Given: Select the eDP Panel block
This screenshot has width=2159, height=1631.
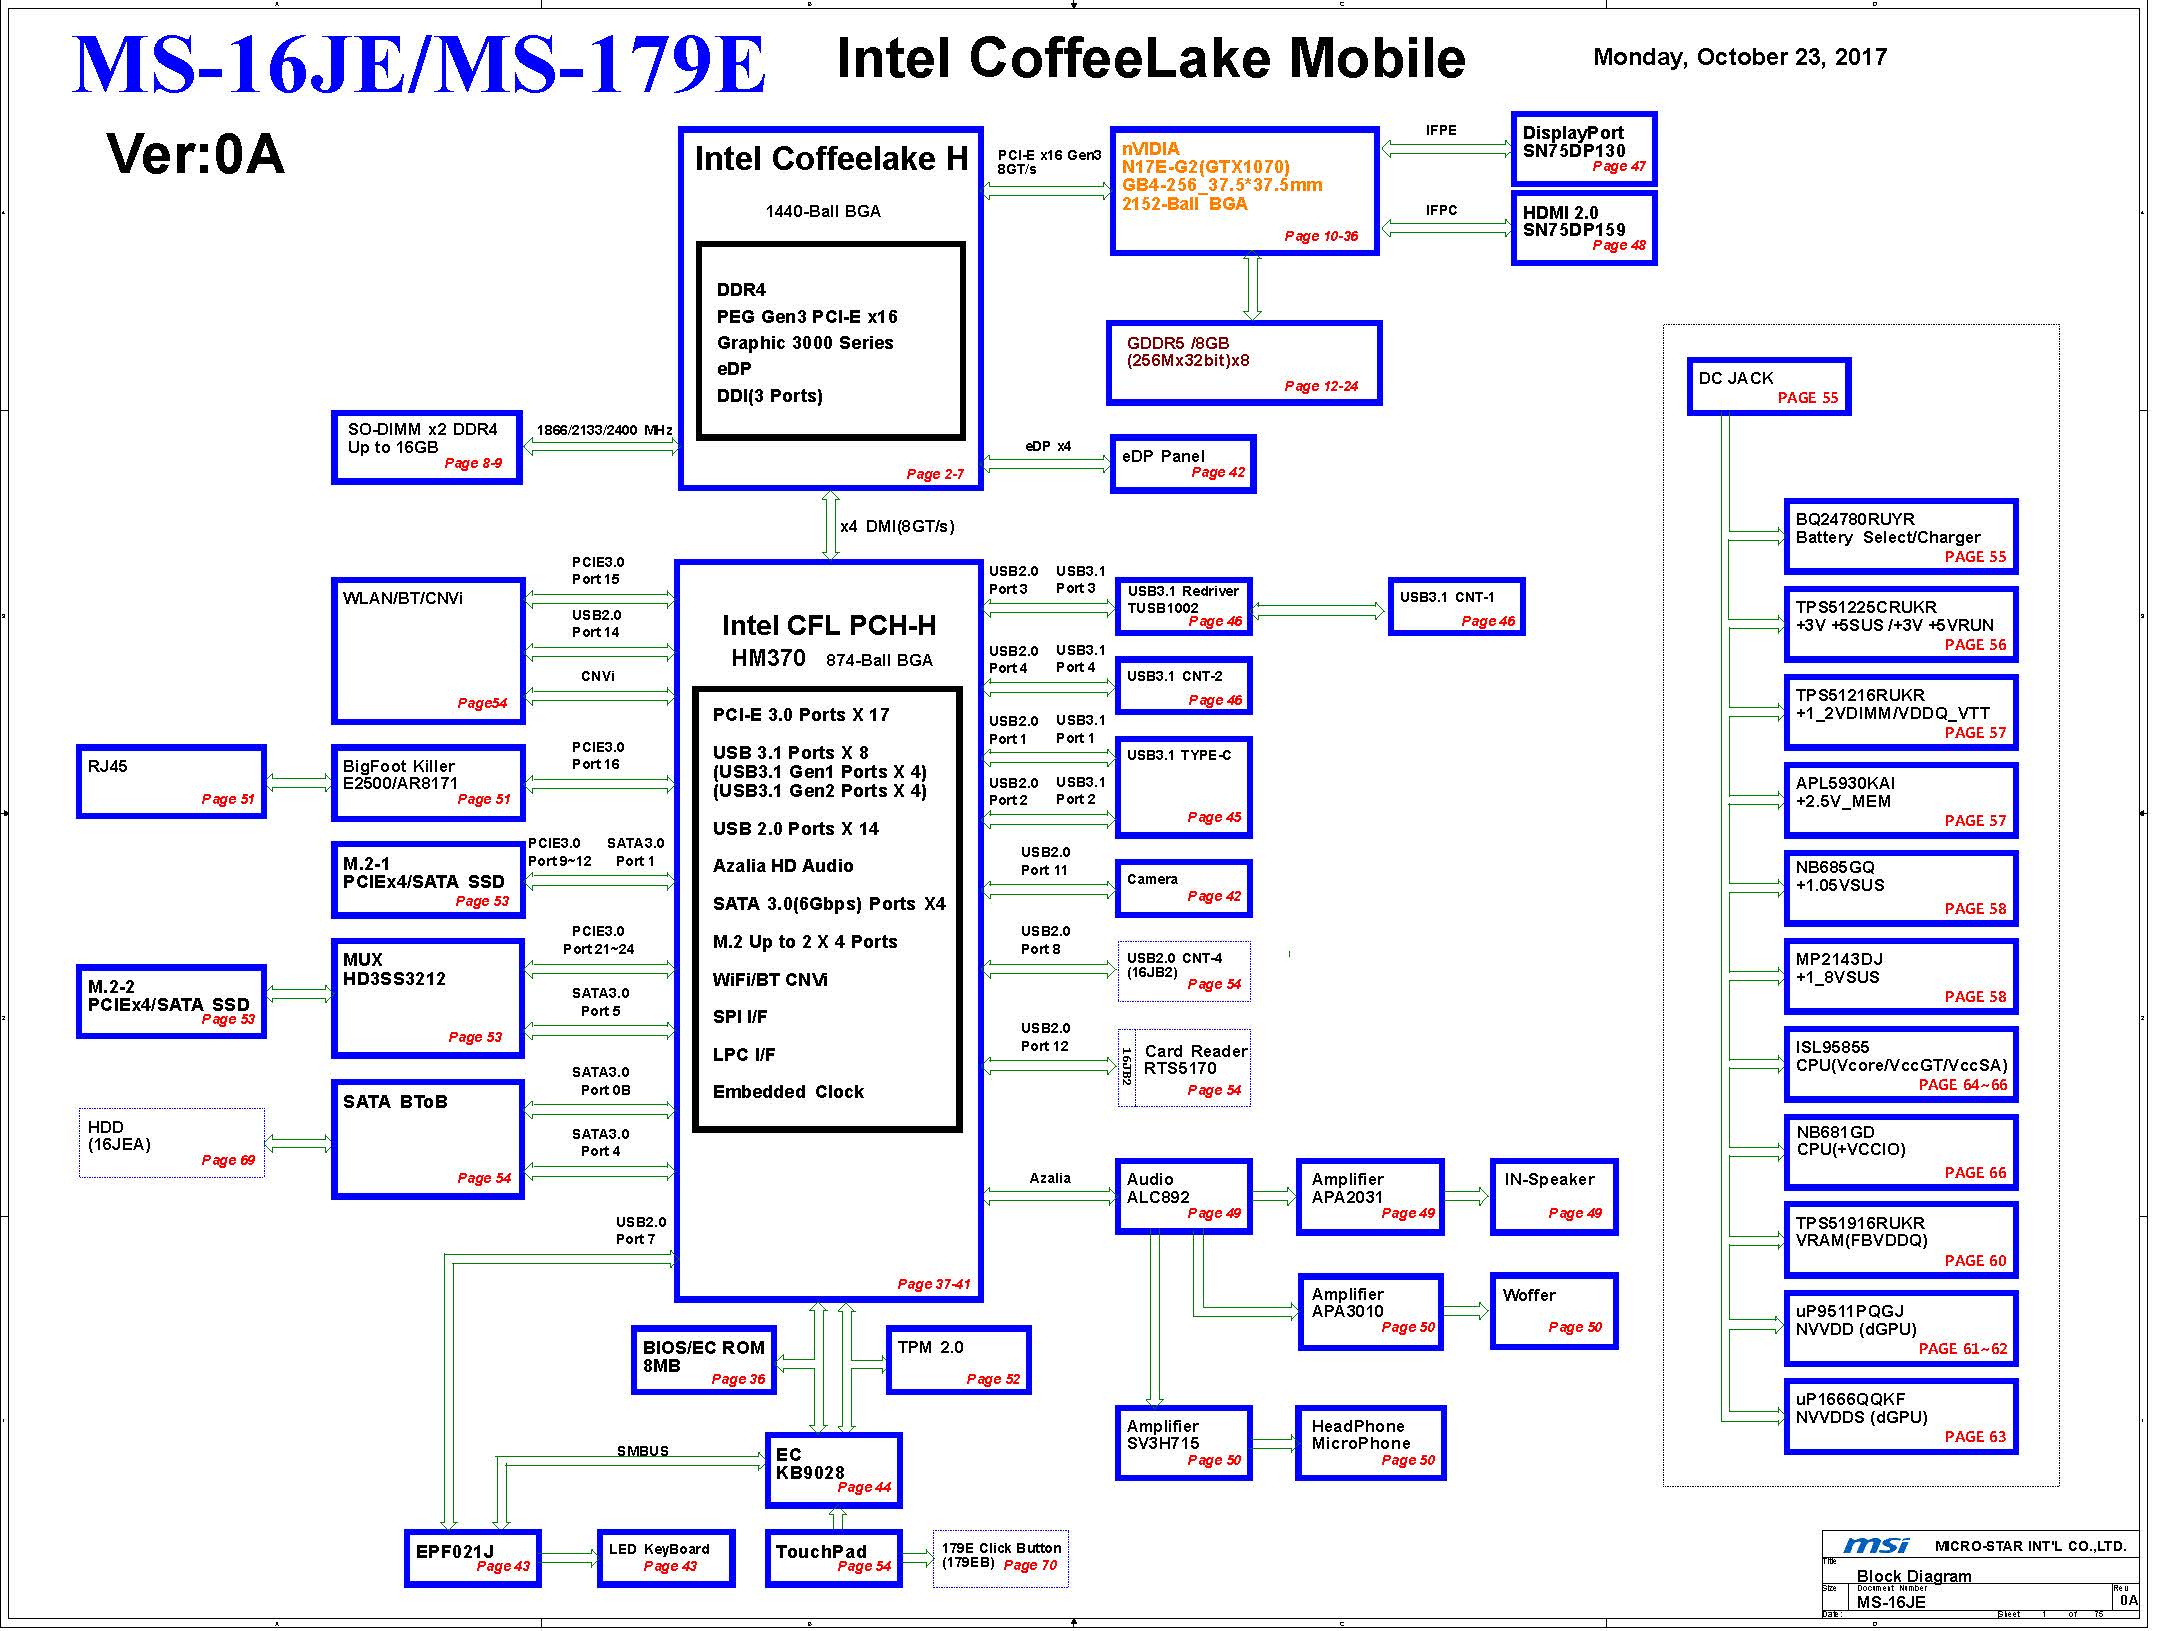Looking at the screenshot, I should (x=1183, y=464).
